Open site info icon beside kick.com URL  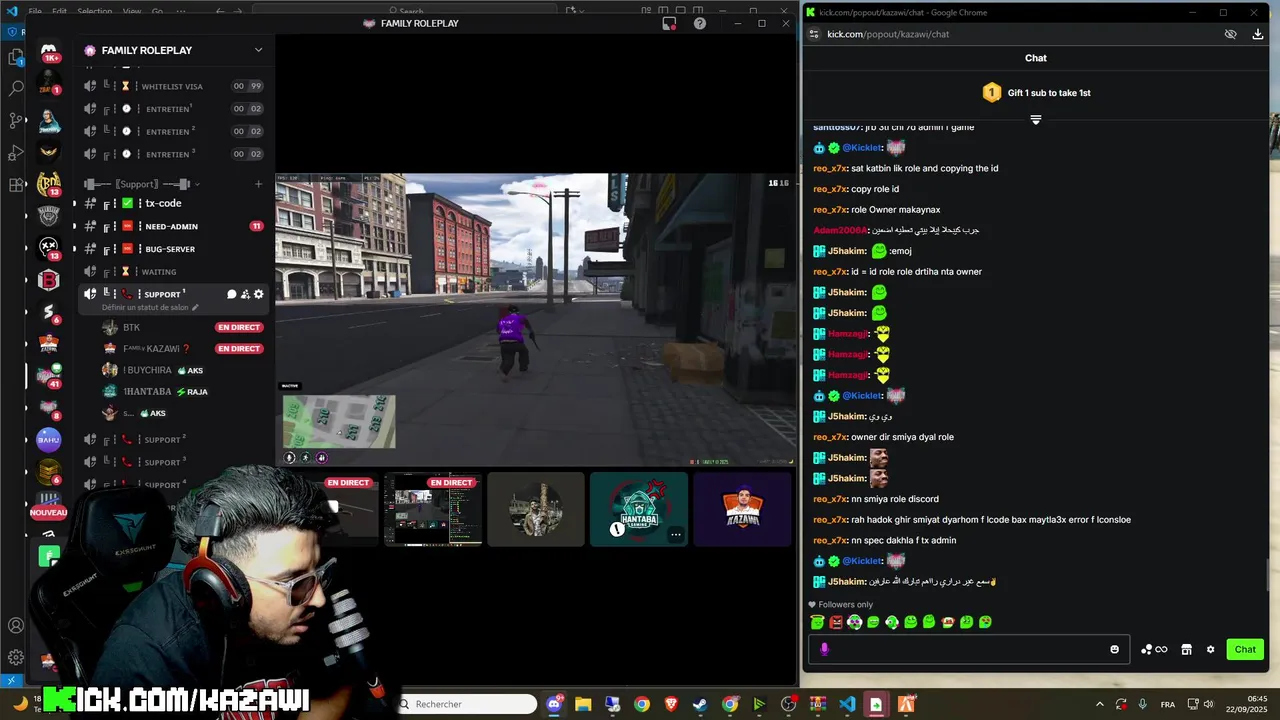pos(814,34)
